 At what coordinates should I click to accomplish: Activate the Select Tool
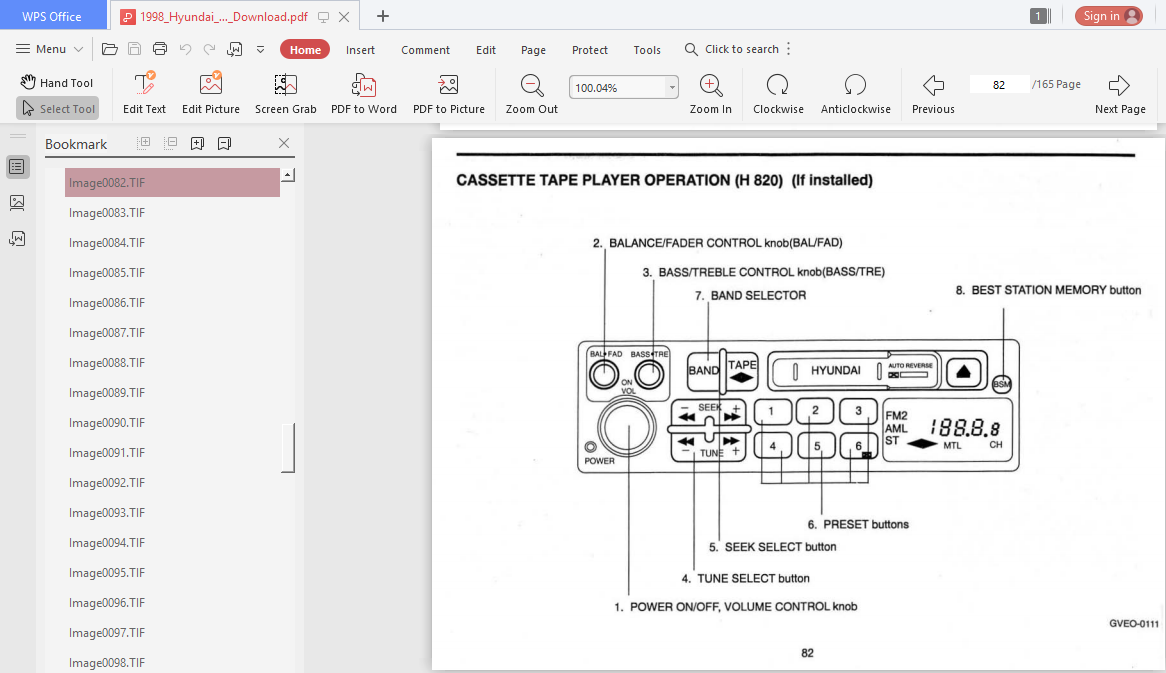click(x=57, y=109)
